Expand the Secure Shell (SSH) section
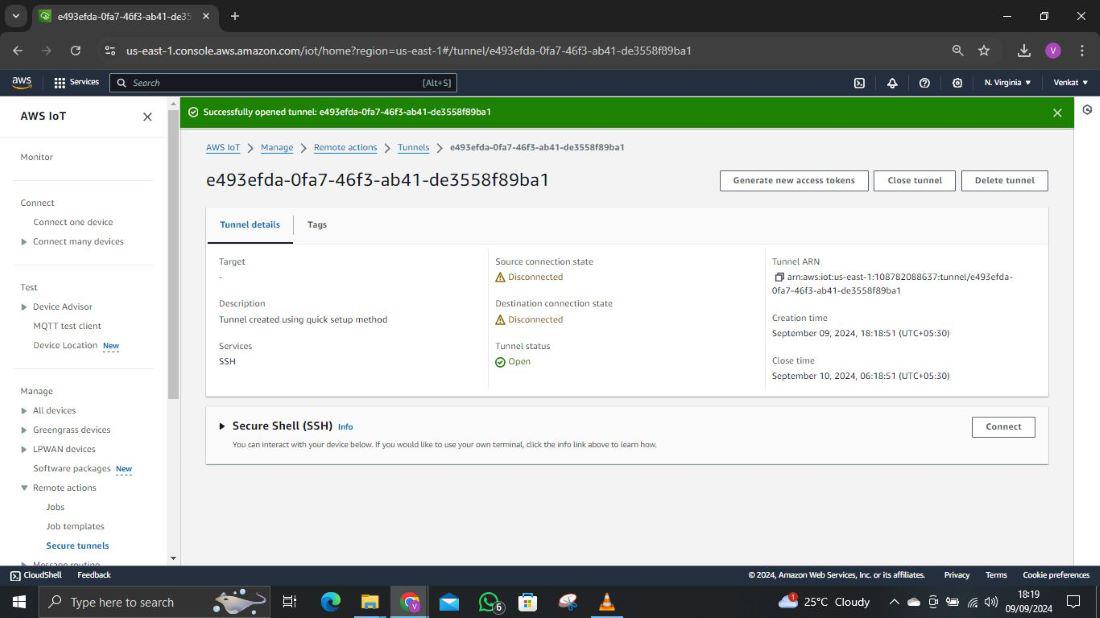The width and height of the screenshot is (1100, 618). coord(222,426)
